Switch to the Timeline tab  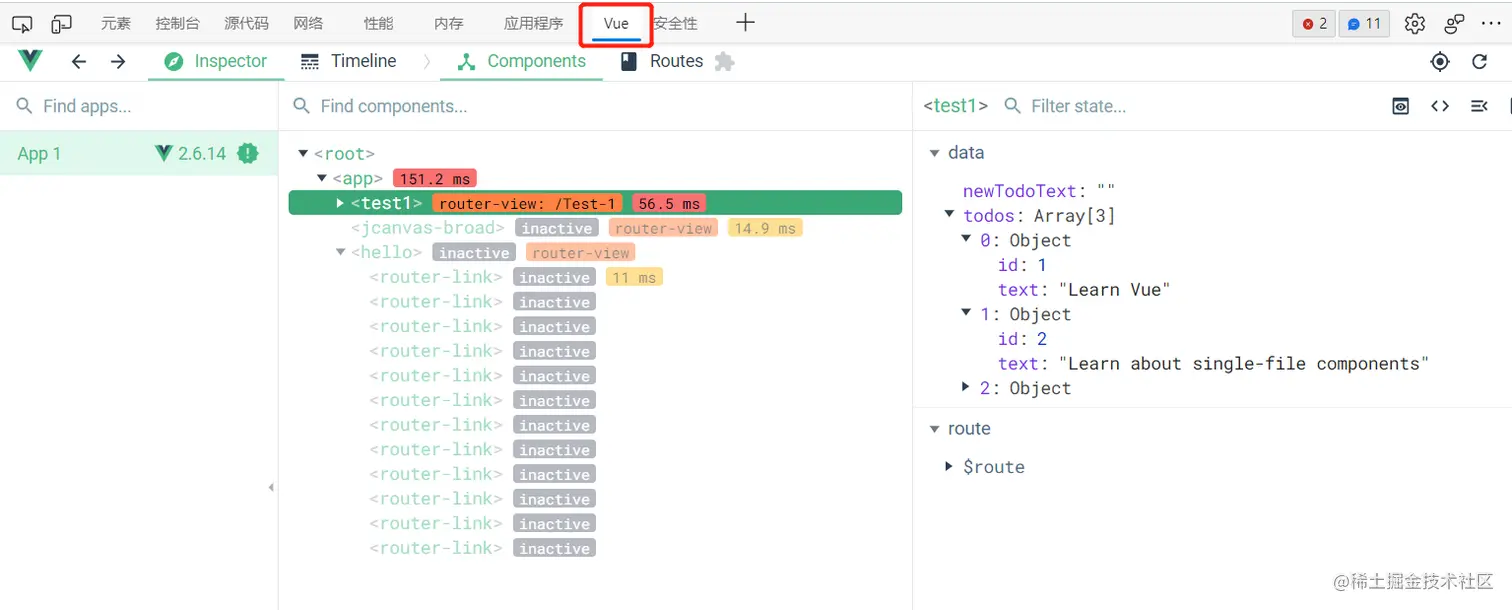pos(348,62)
